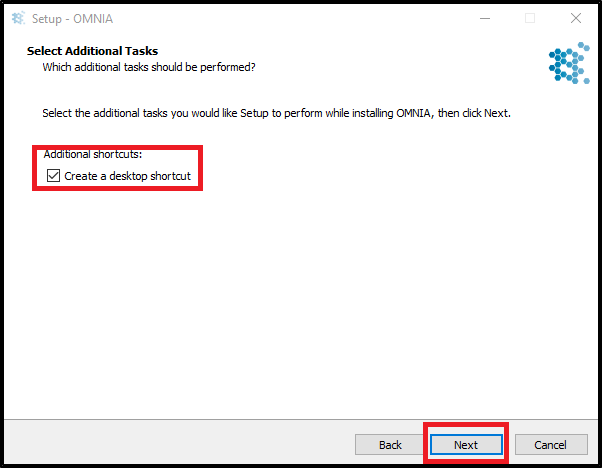Viewport: 602px width, 468px height.
Task: Click grey footer area left of Back
Action: [177, 445]
